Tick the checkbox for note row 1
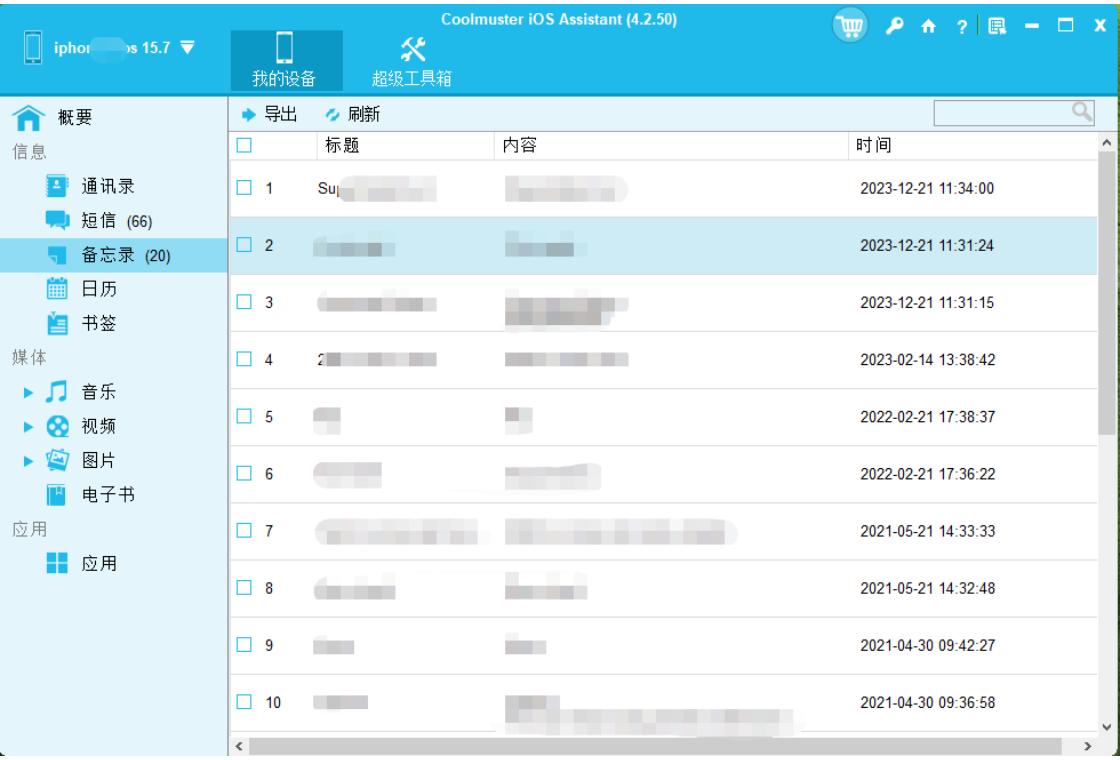 (244, 188)
